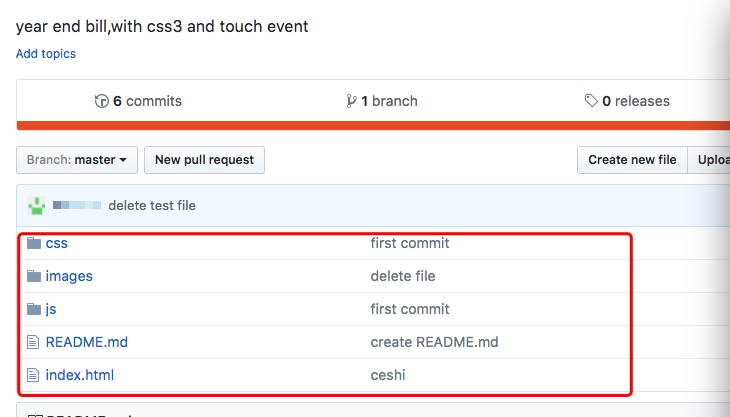Click the js folder icon
This screenshot has width=730, height=417.
click(x=34, y=309)
